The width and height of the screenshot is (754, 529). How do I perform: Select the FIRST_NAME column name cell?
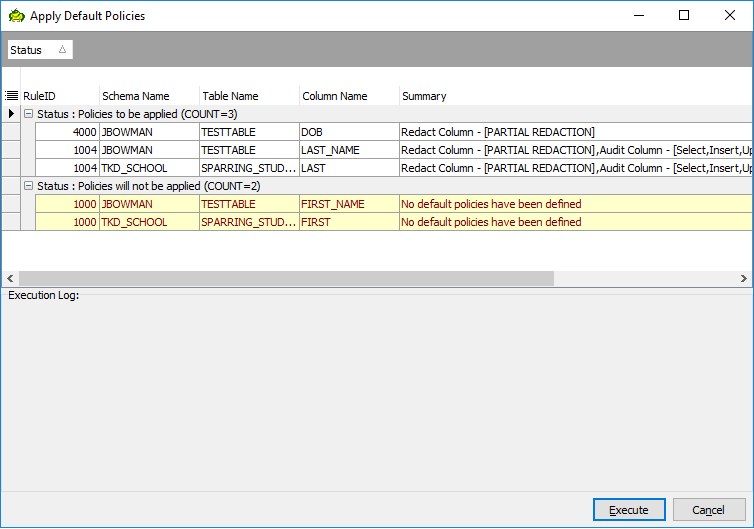pos(349,204)
